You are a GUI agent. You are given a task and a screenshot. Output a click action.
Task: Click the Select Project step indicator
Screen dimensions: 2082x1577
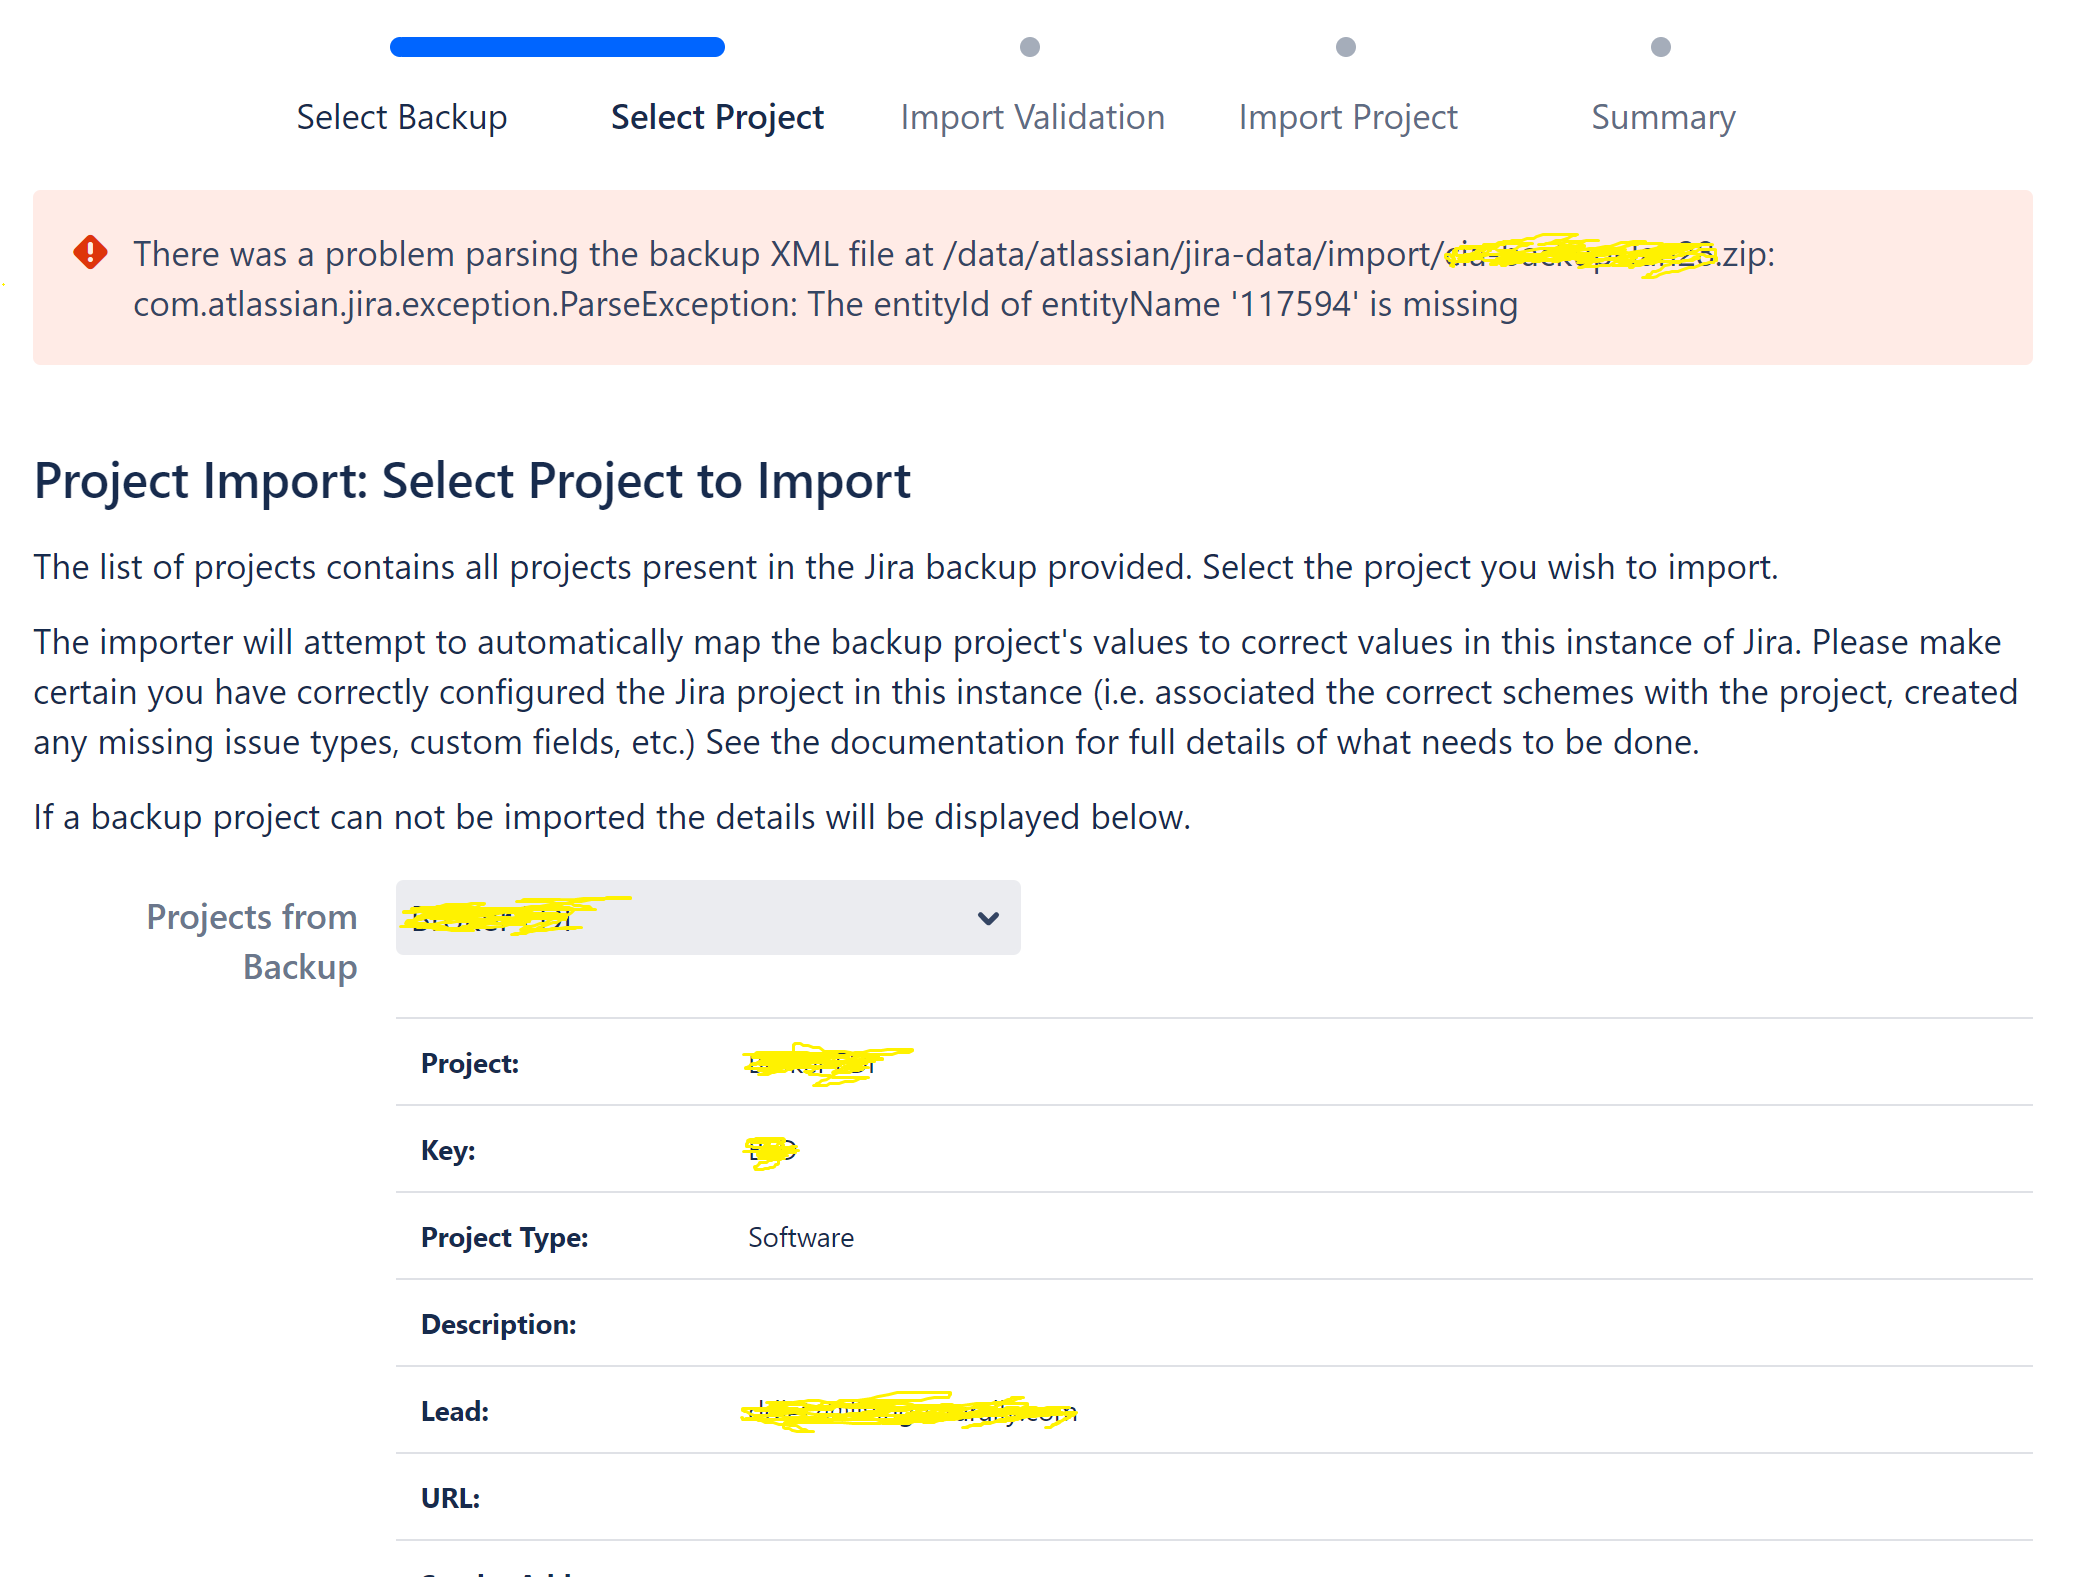(x=716, y=117)
